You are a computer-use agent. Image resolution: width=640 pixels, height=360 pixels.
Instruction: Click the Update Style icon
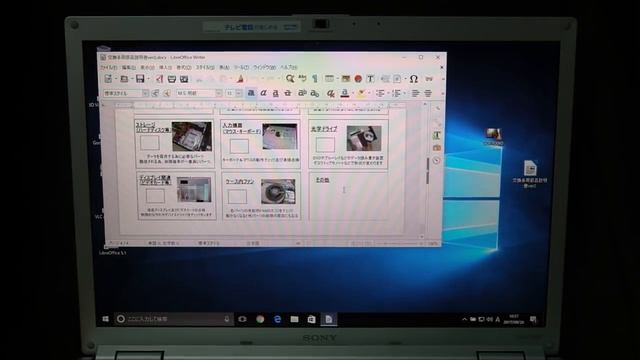point(155,93)
